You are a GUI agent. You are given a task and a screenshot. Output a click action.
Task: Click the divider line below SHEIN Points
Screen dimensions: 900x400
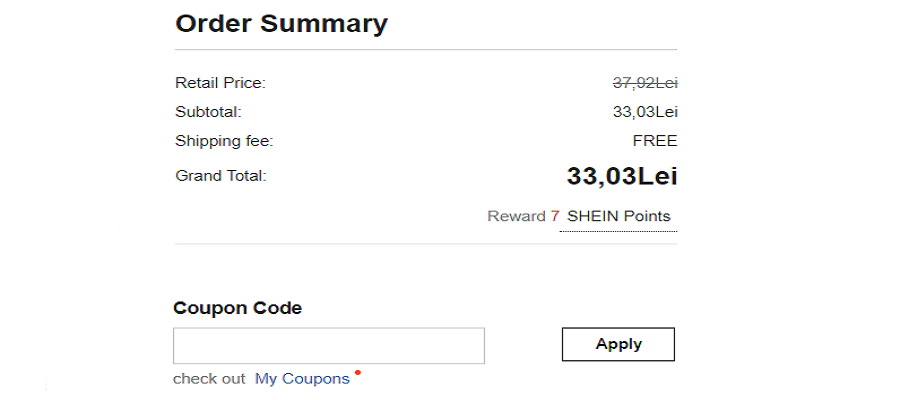426,244
